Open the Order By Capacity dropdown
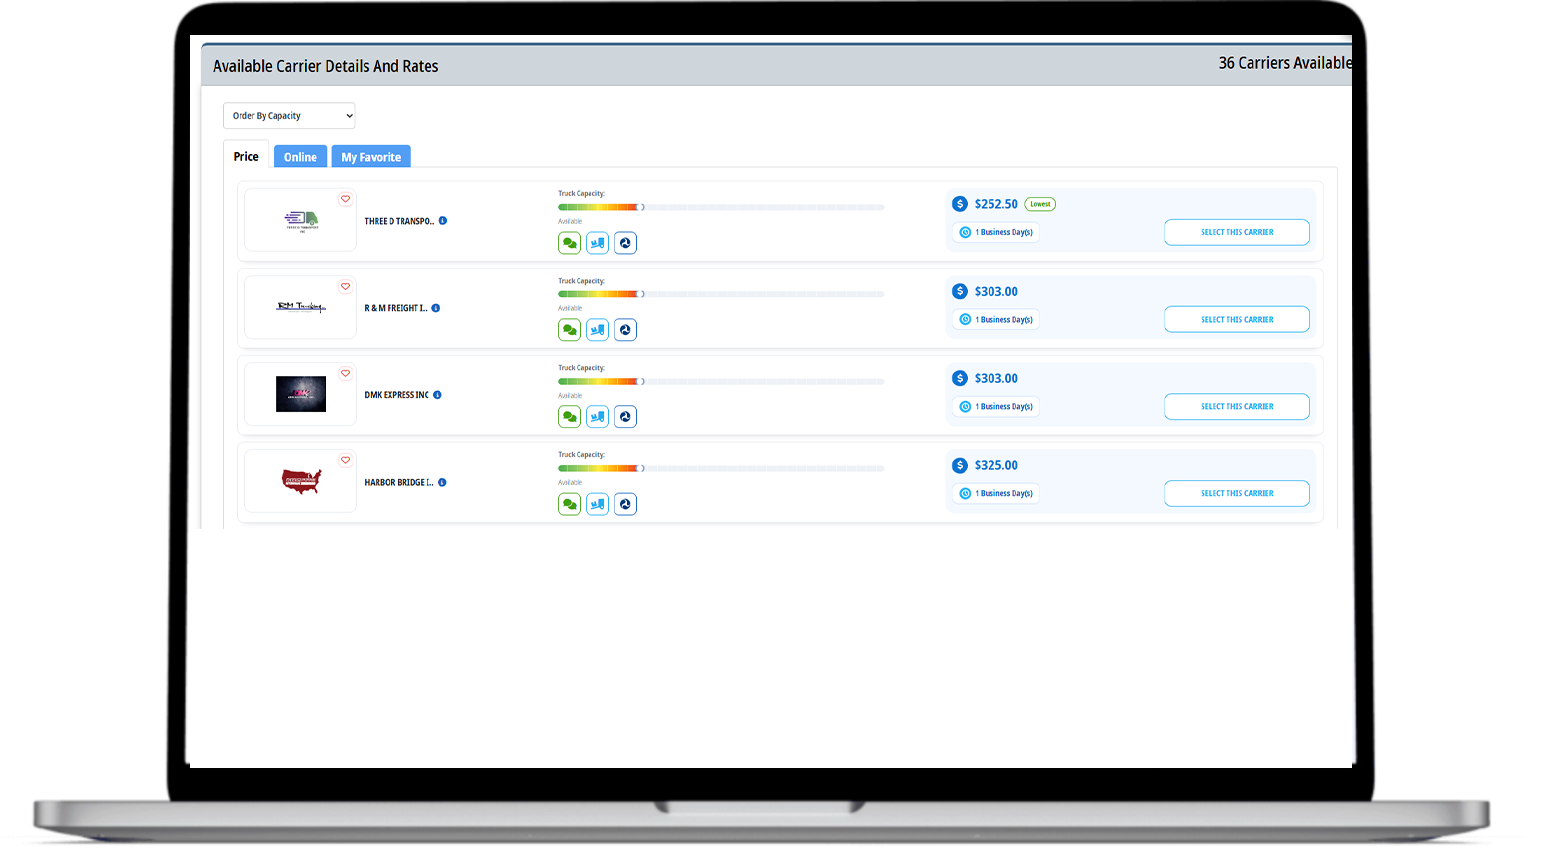The image size is (1544, 856). coord(289,116)
